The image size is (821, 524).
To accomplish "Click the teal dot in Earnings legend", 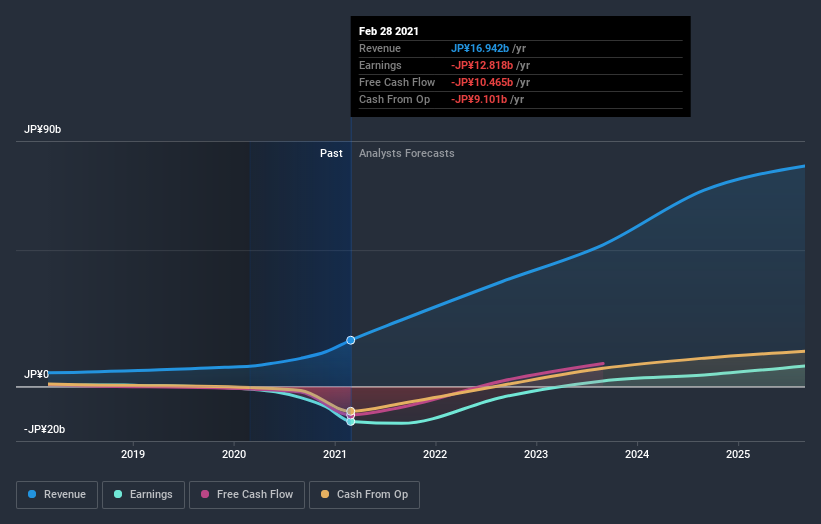I will click(118, 494).
